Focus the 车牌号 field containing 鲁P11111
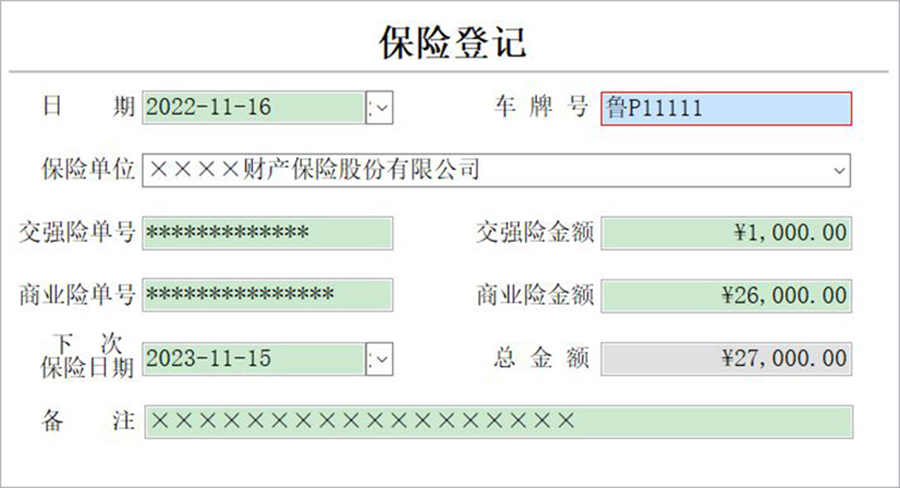This screenshot has width=900, height=488. click(x=726, y=109)
